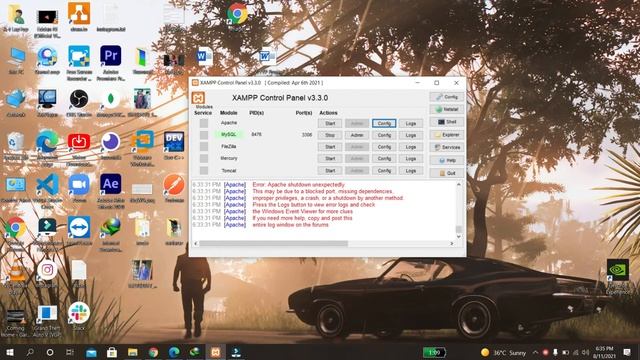Select the Adobe After Effects desktop icon
Viewport: 640px width, 360px height.
[x=111, y=184]
